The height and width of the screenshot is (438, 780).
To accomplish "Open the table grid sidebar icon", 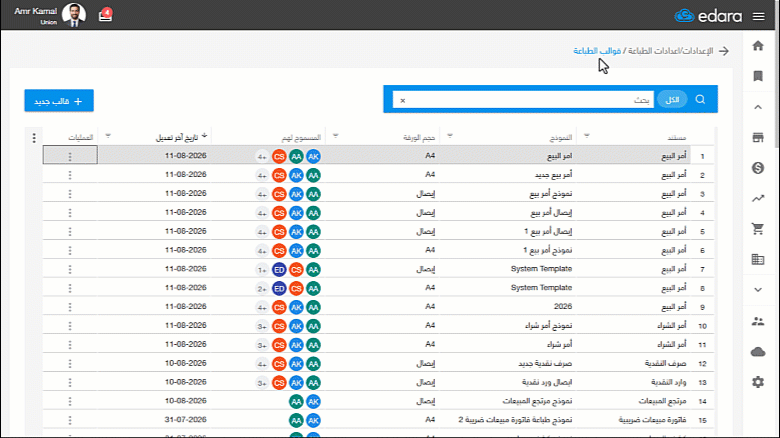I will point(758,259).
